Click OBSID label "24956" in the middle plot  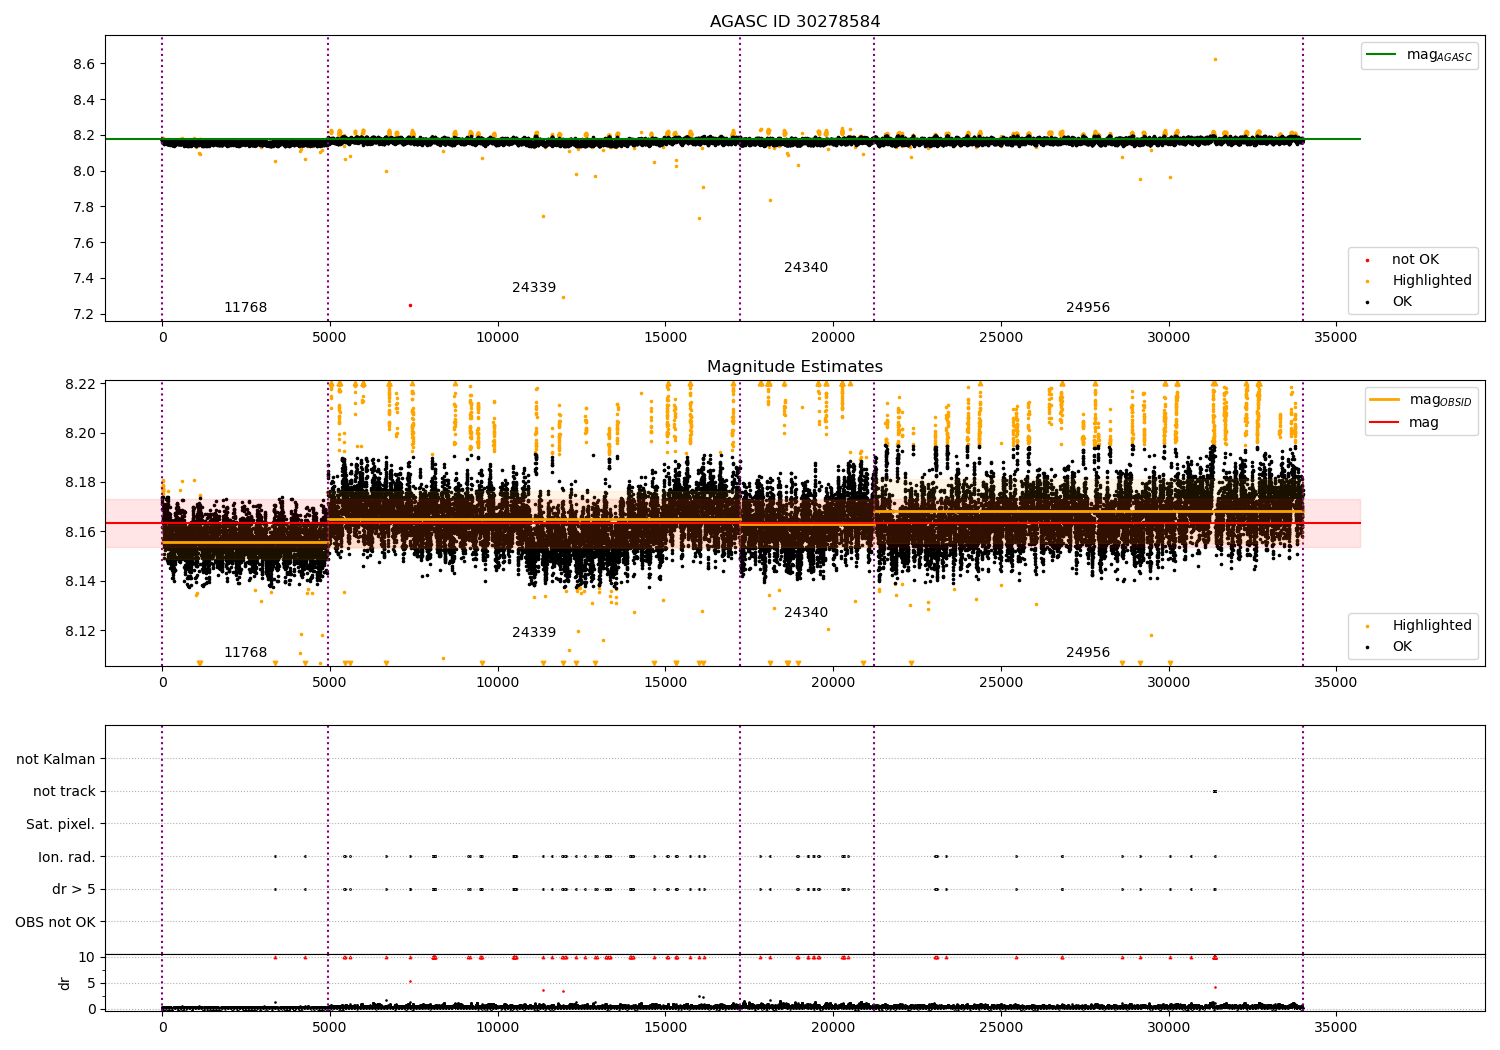click(1088, 653)
